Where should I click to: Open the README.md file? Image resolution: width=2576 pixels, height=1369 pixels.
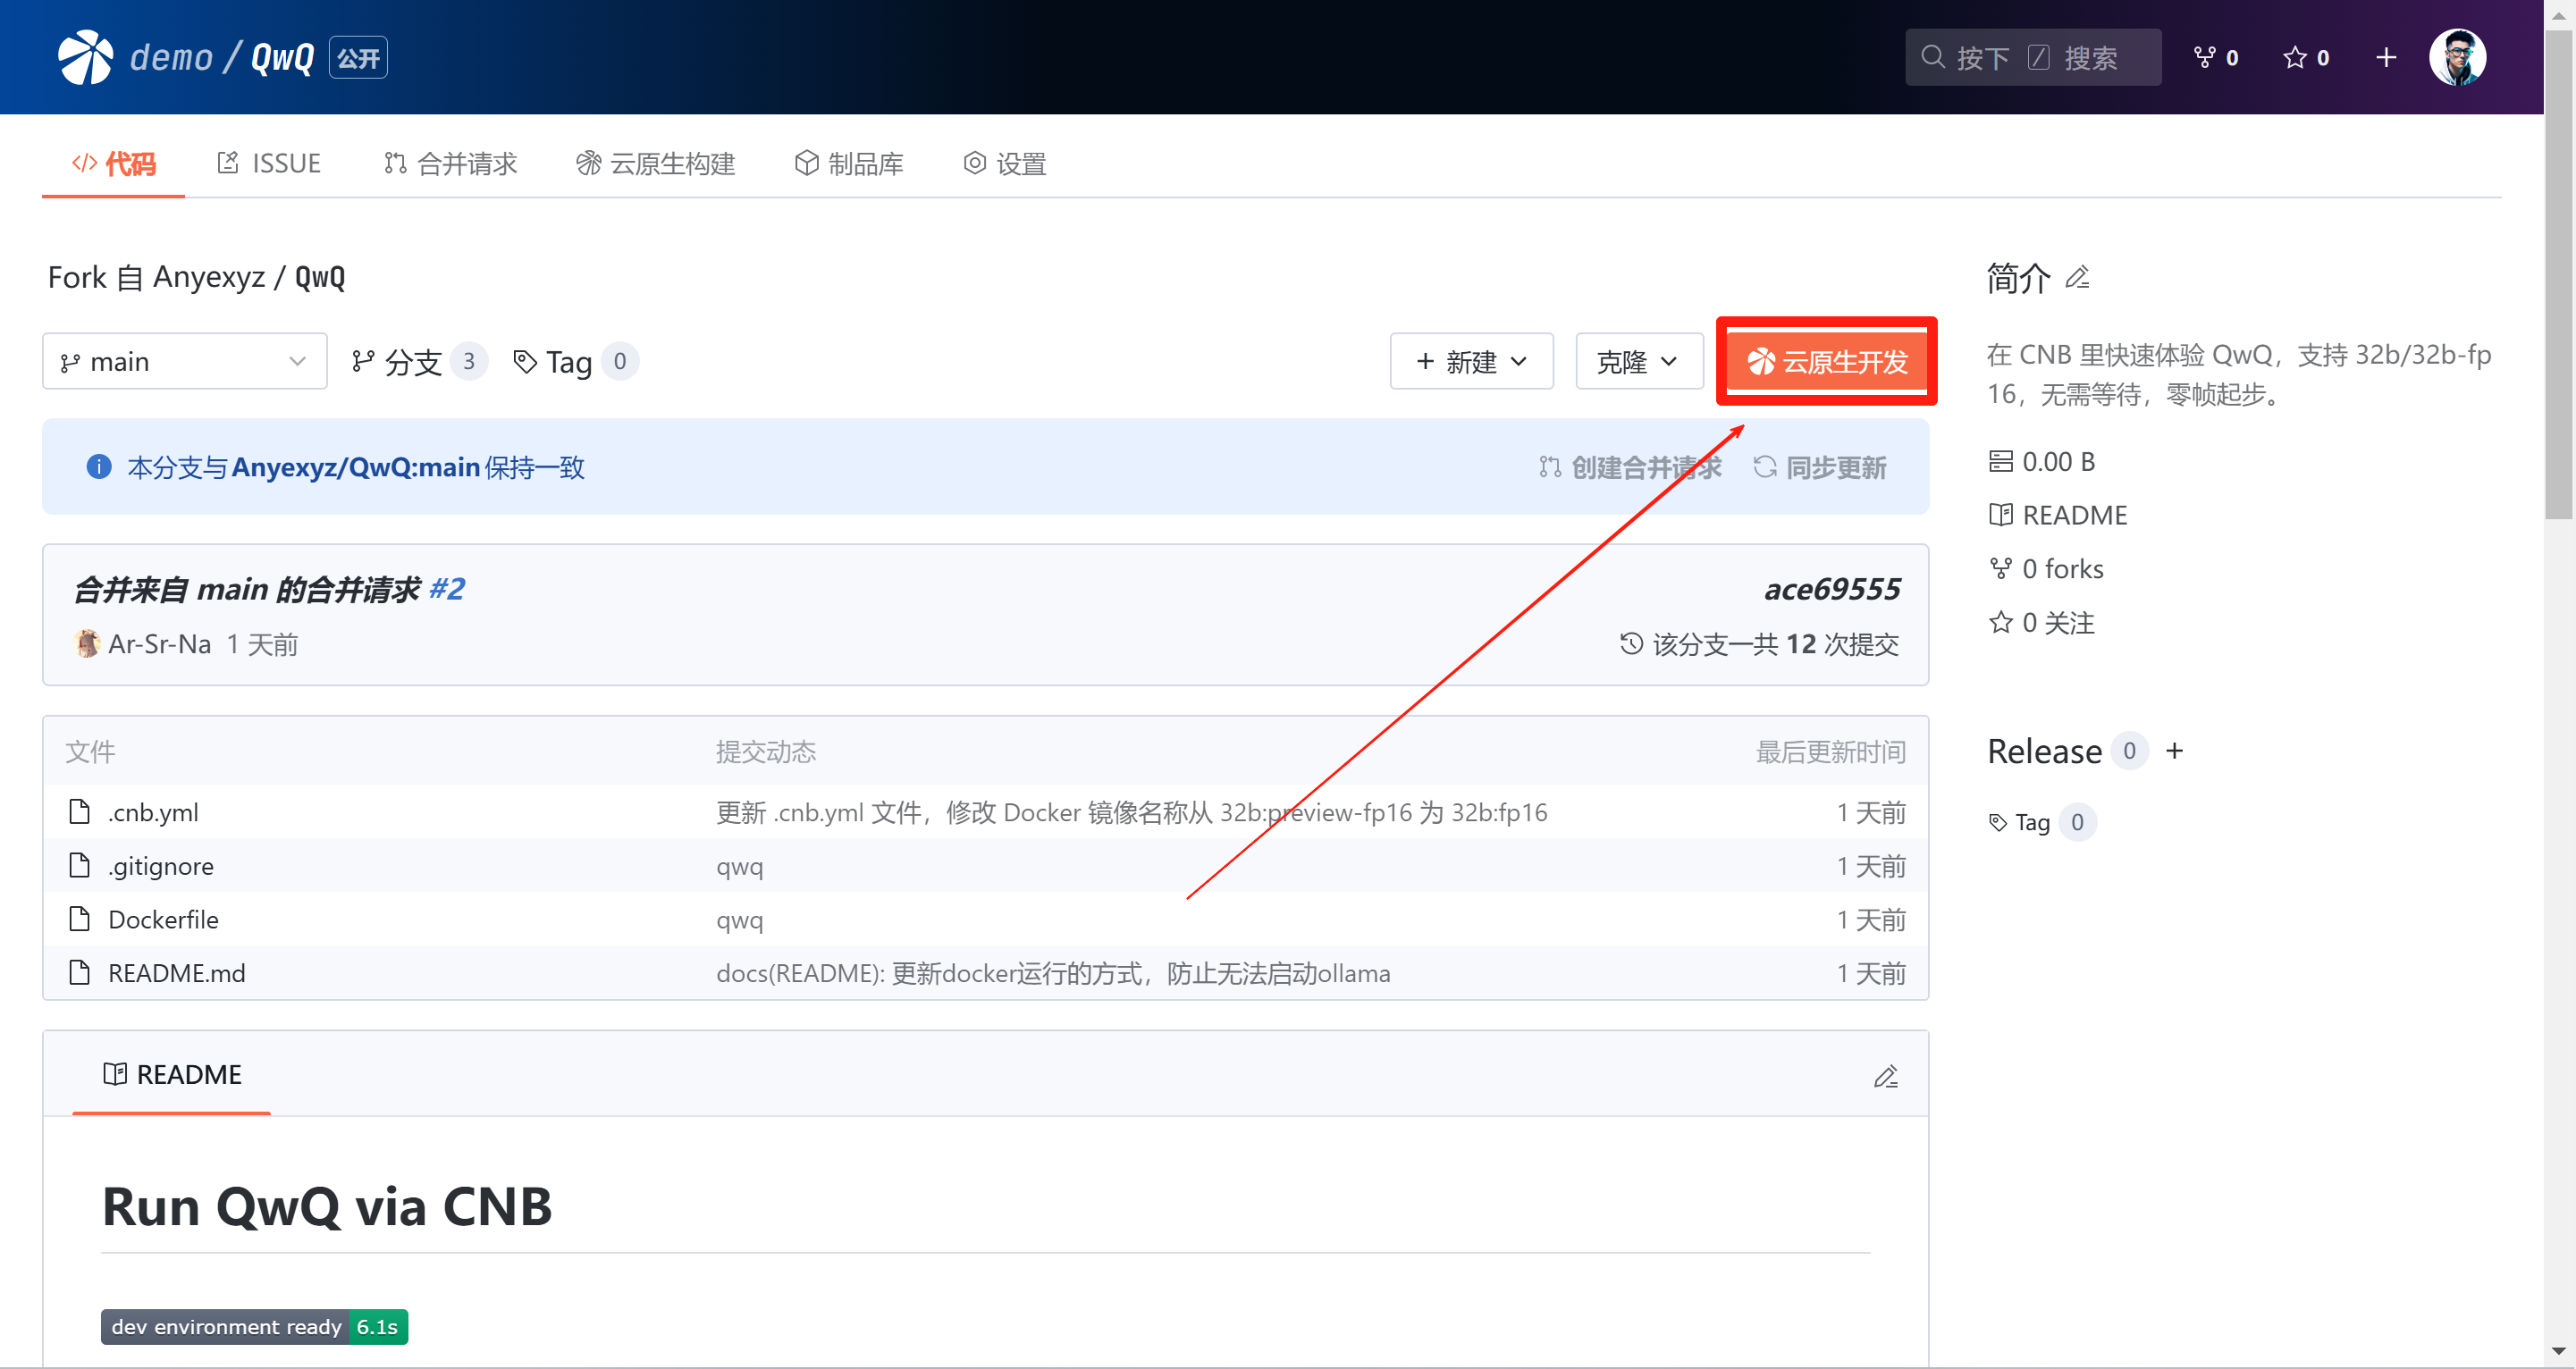click(177, 973)
